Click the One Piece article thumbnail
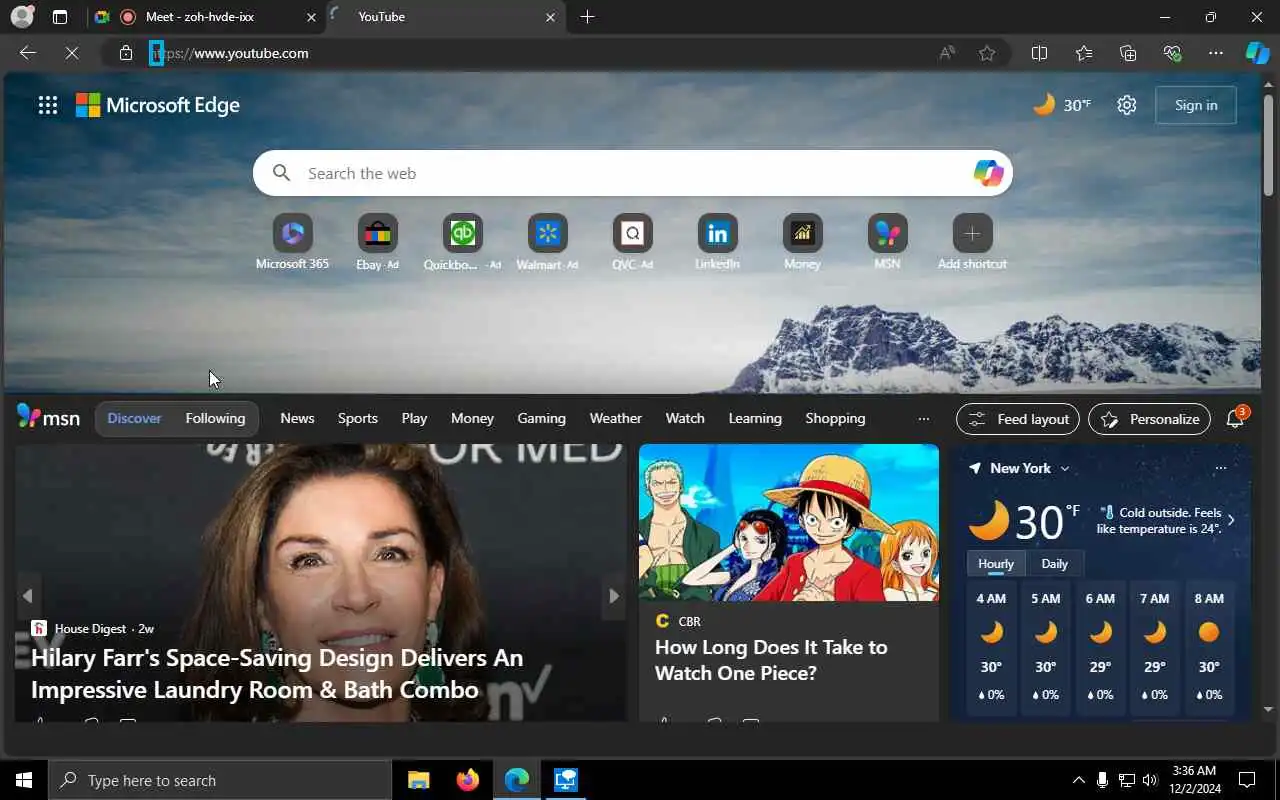The image size is (1280, 800). point(789,523)
